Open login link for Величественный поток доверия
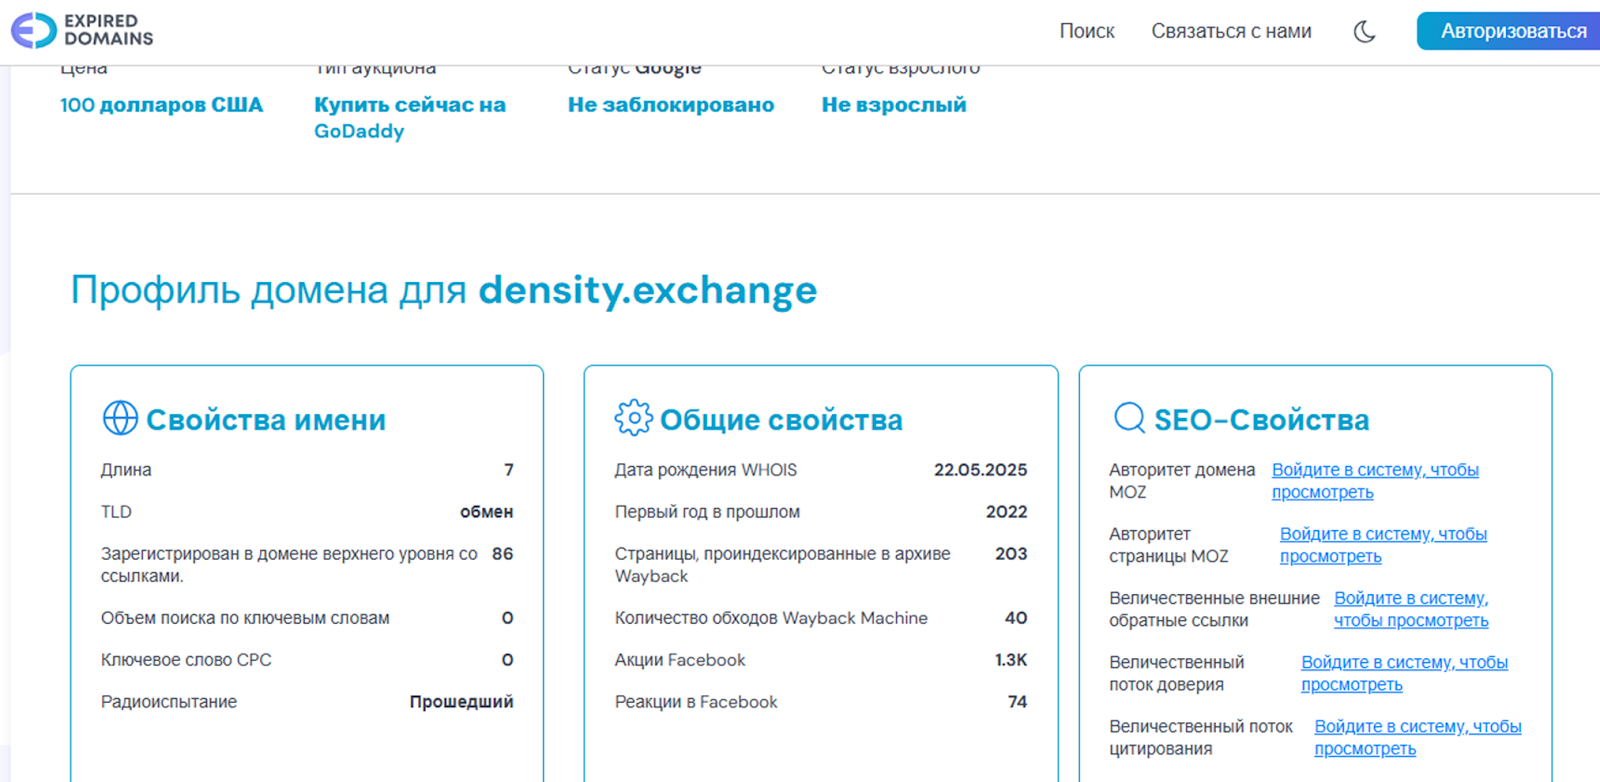This screenshot has width=1600, height=782. pyautogui.click(x=1403, y=673)
